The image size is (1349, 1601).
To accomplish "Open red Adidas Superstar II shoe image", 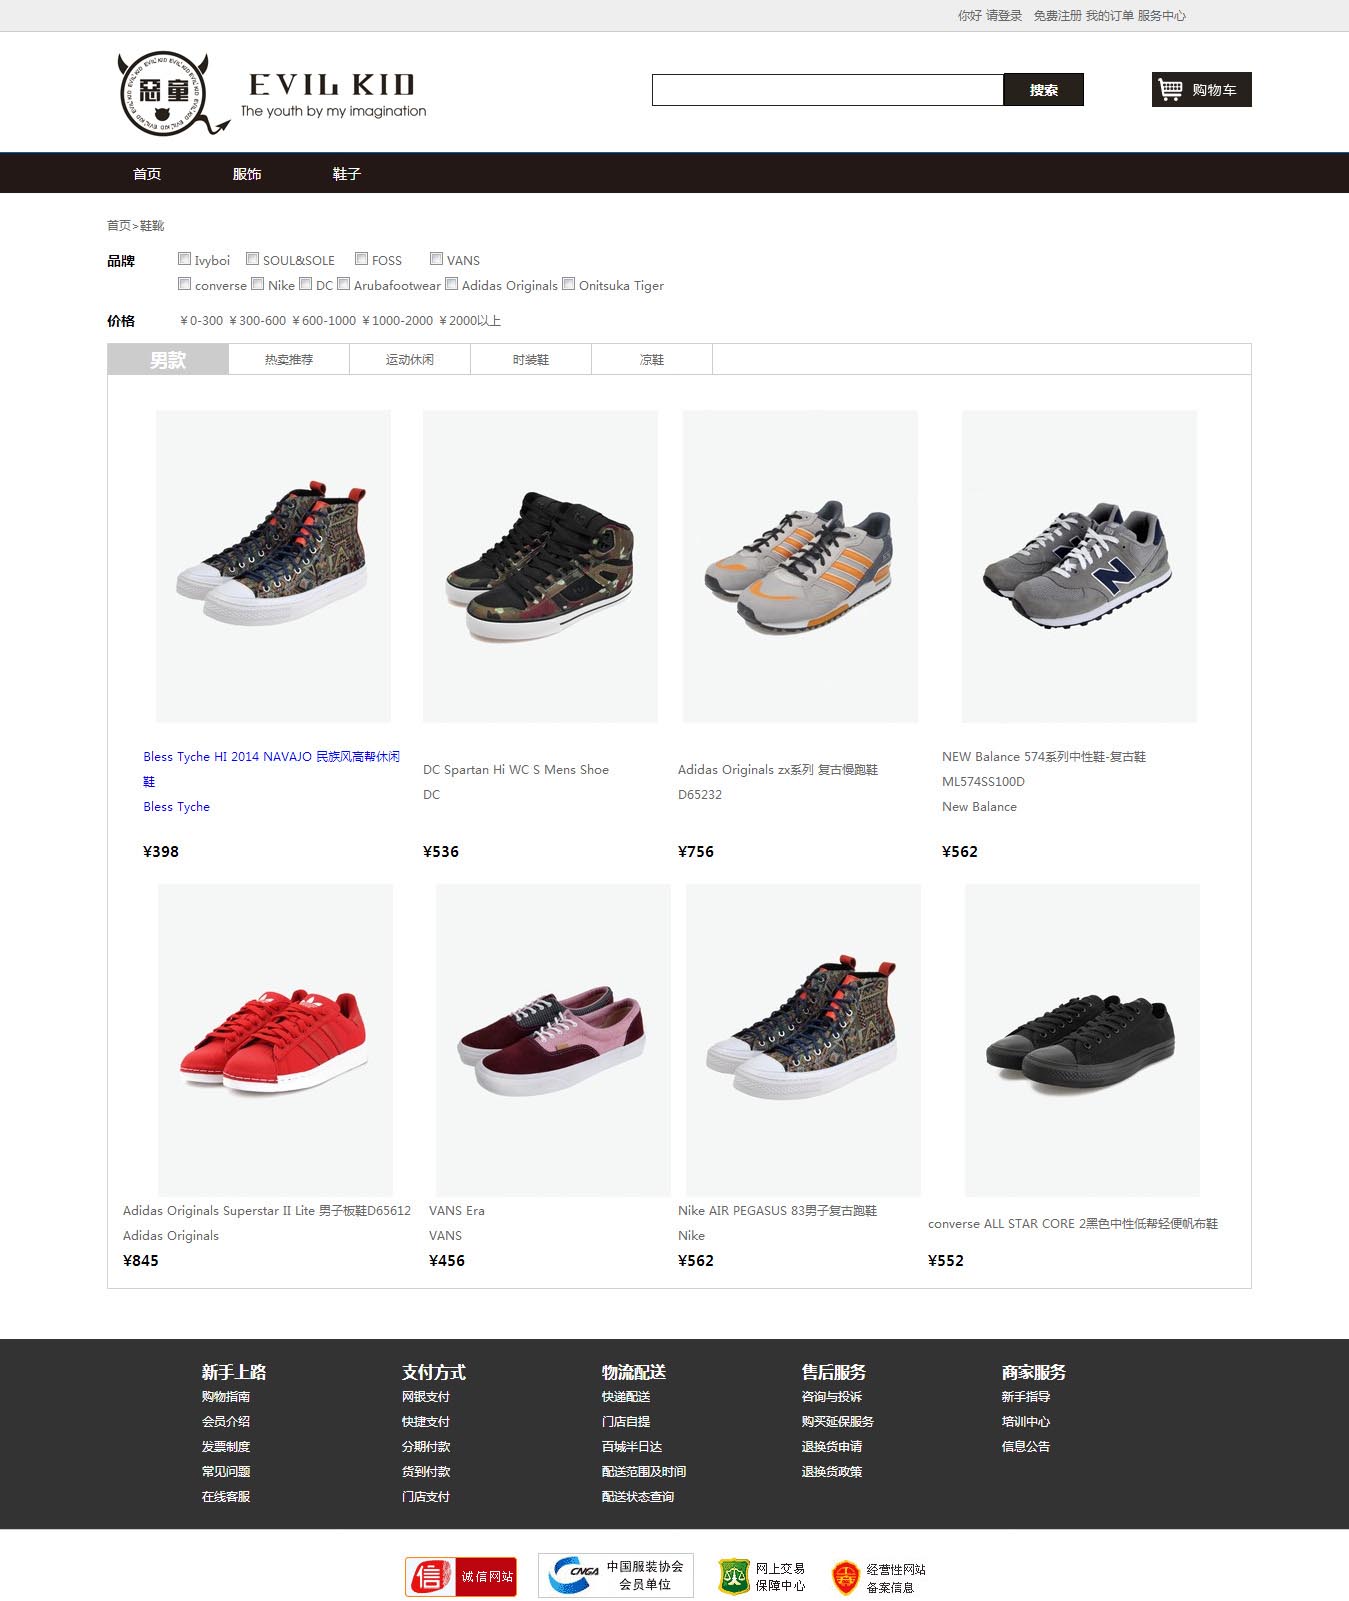I will (x=275, y=1040).
